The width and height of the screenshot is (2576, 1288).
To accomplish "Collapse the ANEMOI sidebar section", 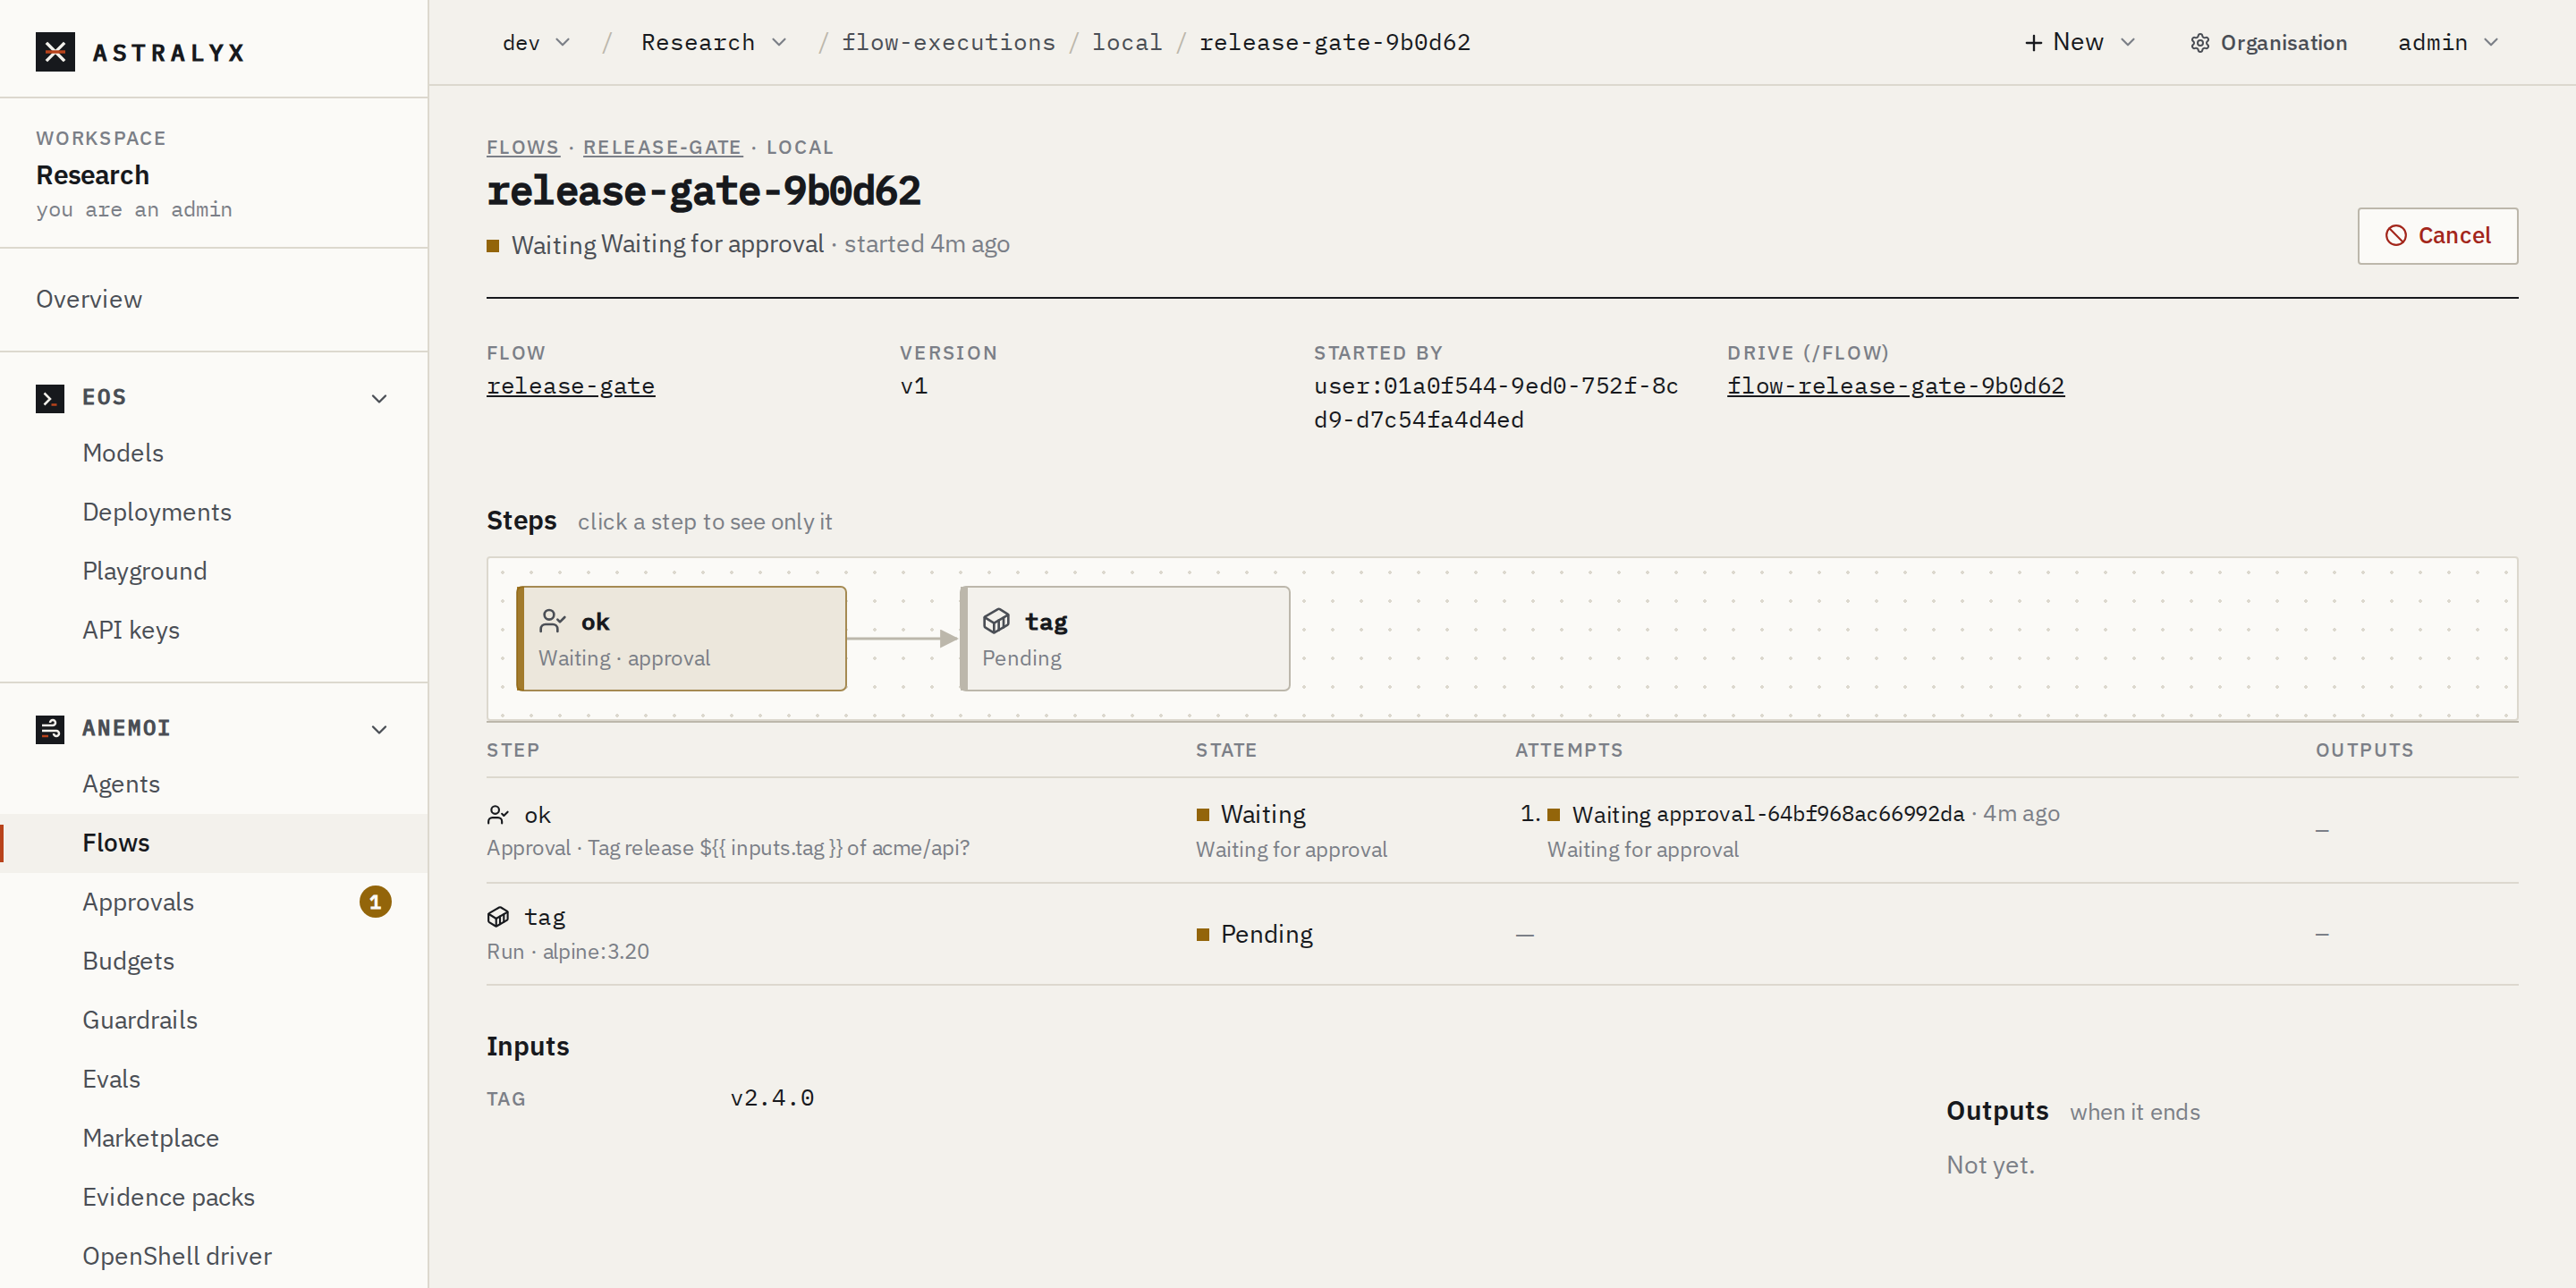I will [x=379, y=730].
